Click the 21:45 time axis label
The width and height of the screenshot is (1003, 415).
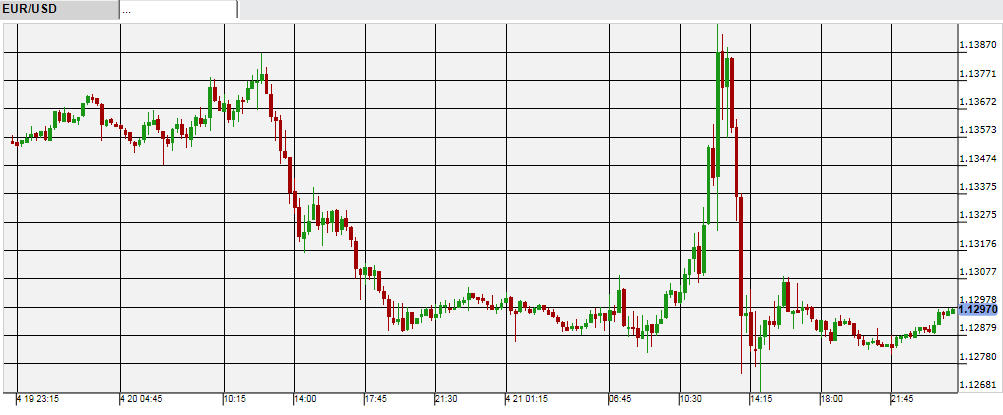coord(902,399)
